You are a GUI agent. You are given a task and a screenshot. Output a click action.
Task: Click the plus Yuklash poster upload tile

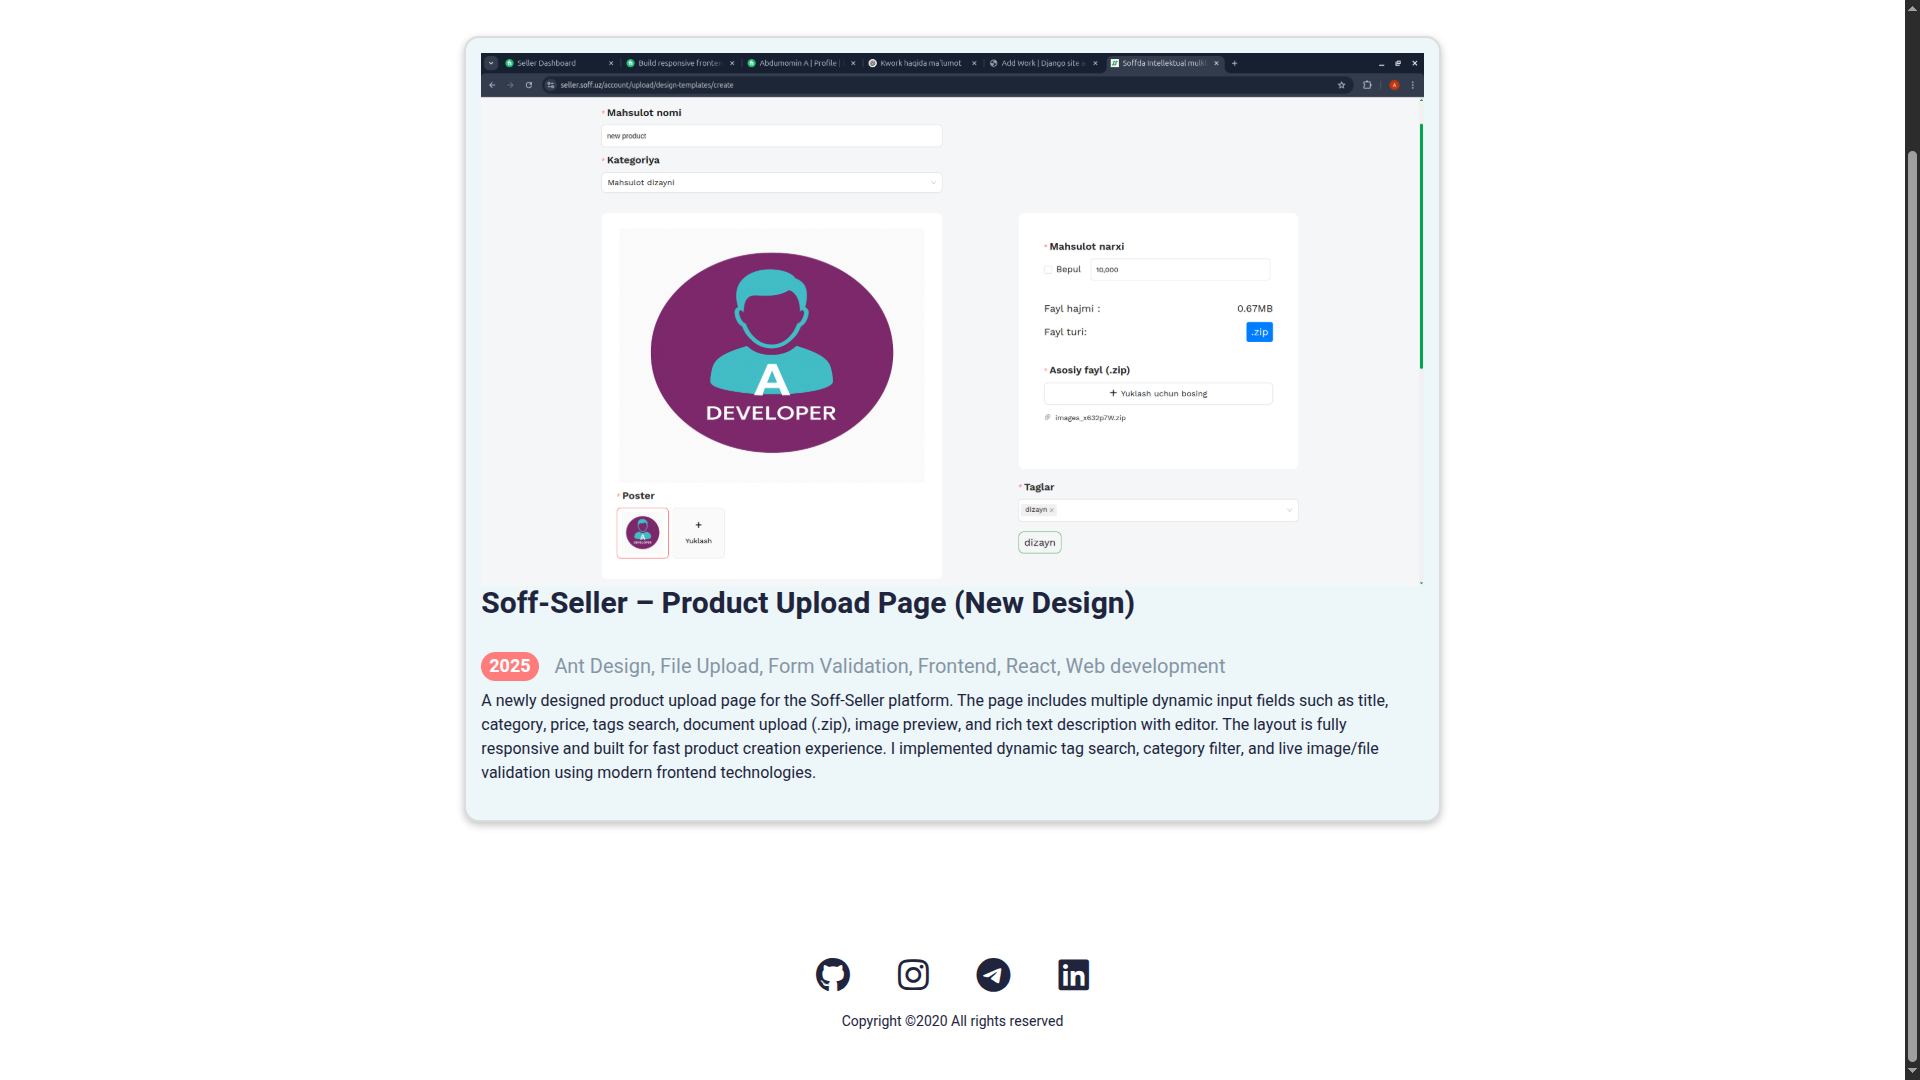(698, 533)
